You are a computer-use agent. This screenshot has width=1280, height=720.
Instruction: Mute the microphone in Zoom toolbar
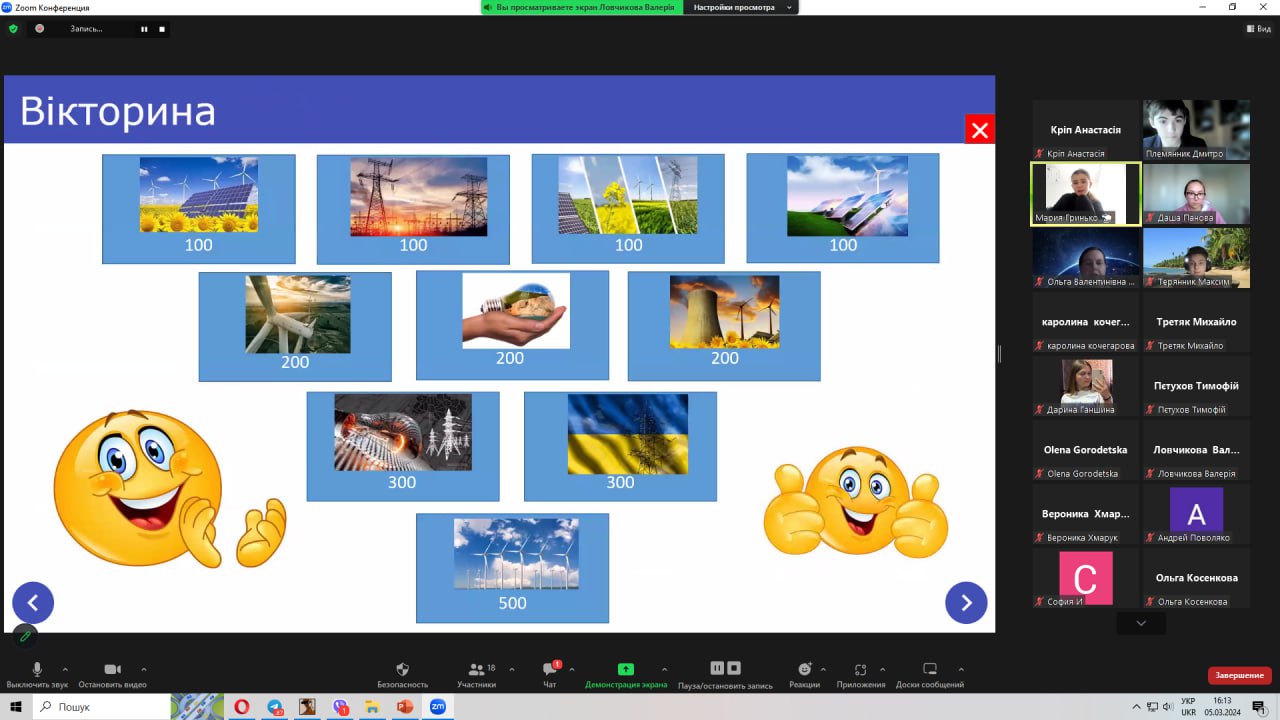(37, 670)
